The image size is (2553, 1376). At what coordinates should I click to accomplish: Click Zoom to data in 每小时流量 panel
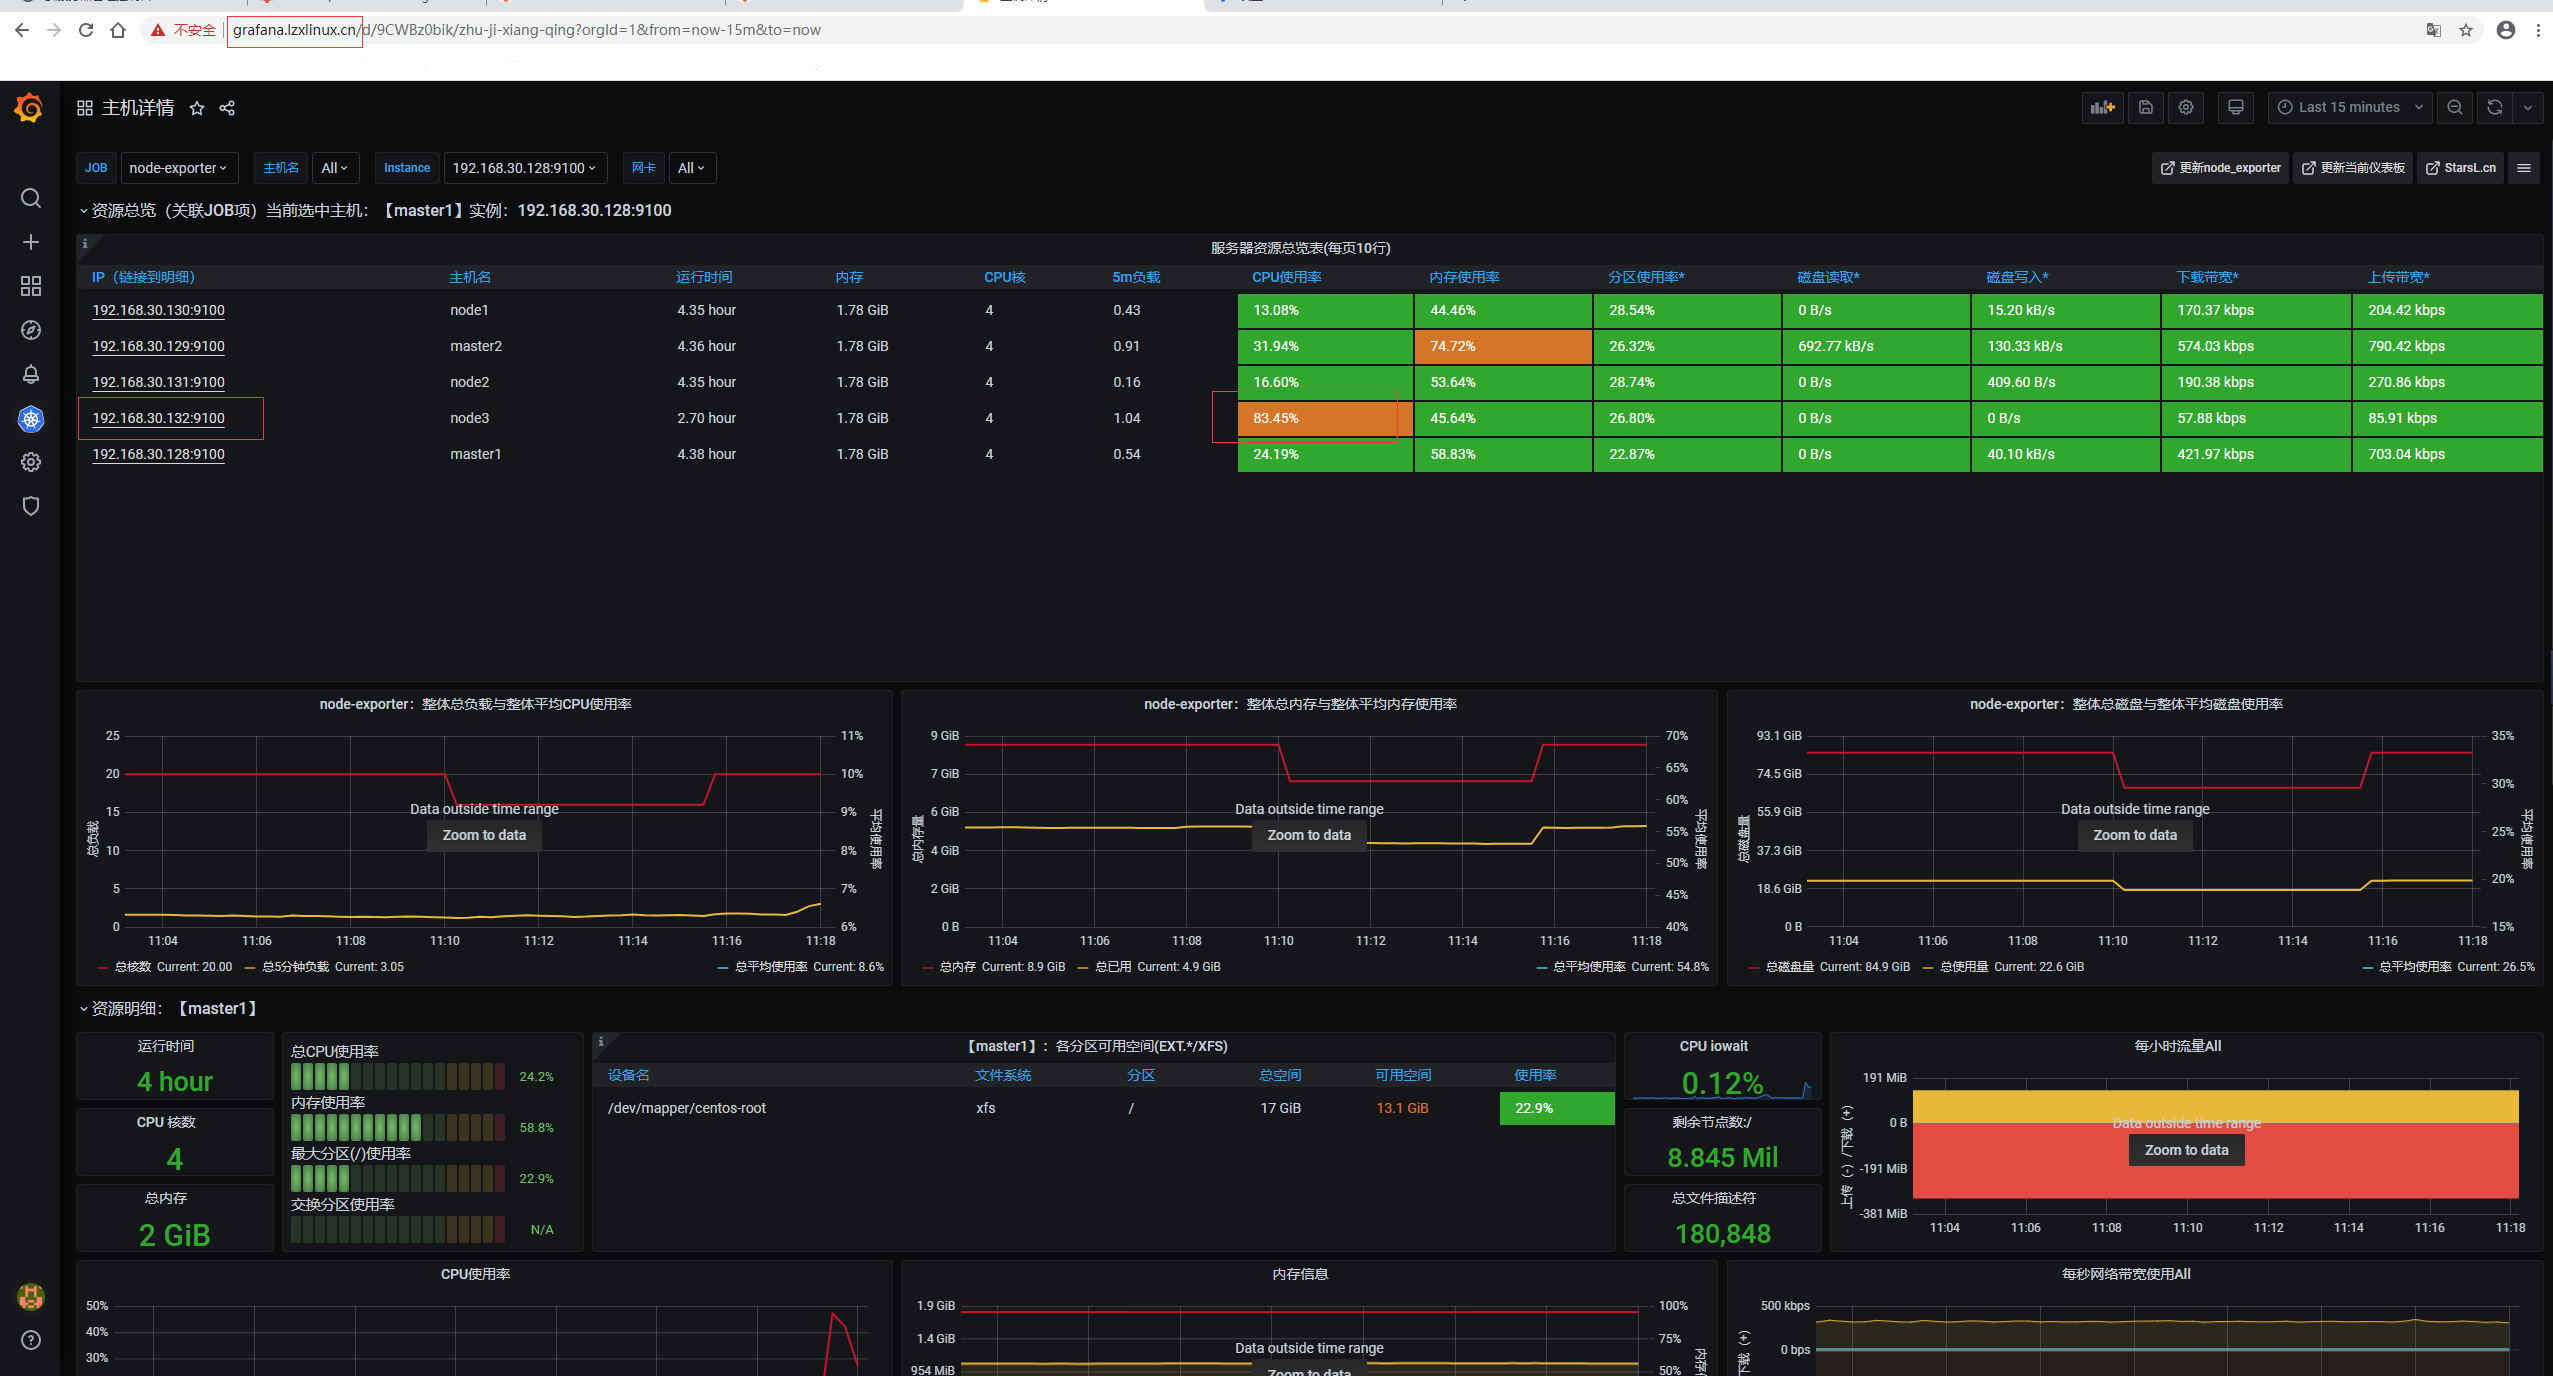pos(2186,1150)
